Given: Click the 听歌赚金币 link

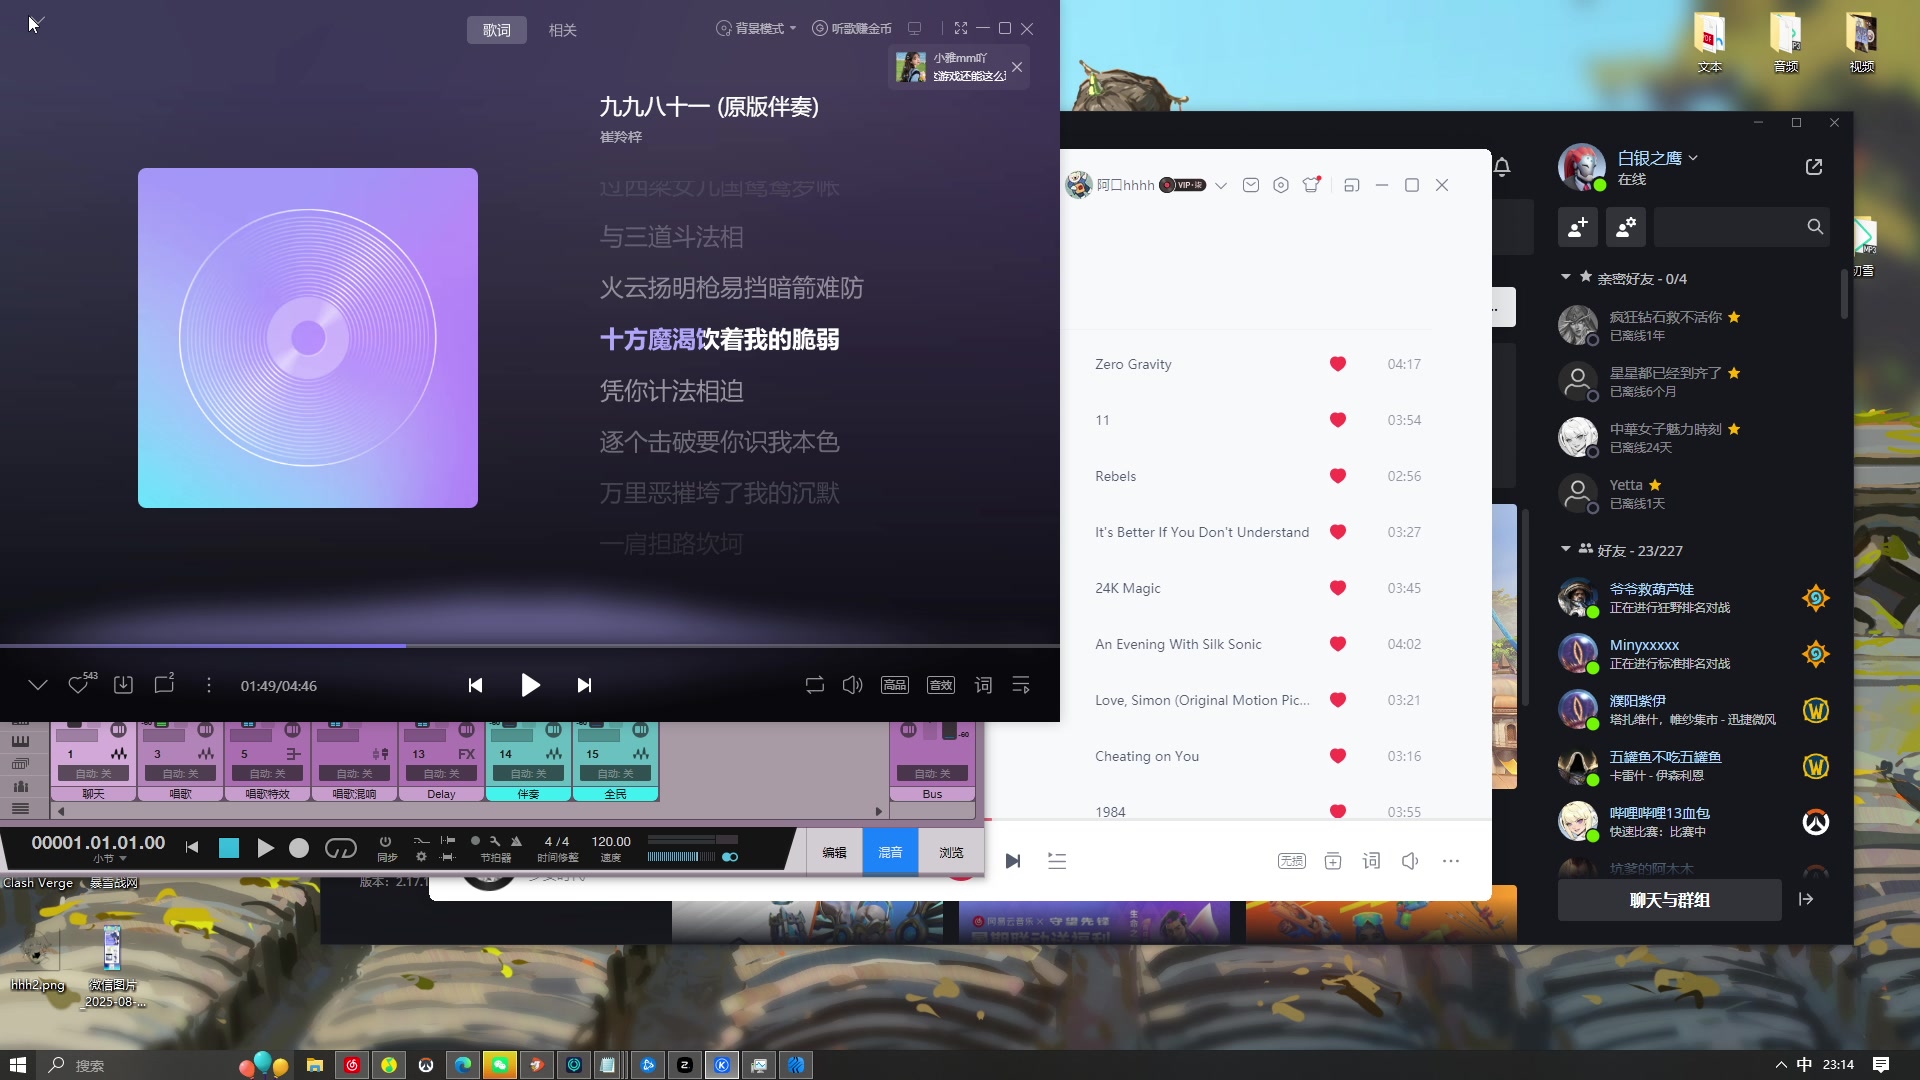Looking at the screenshot, I should (851, 29).
